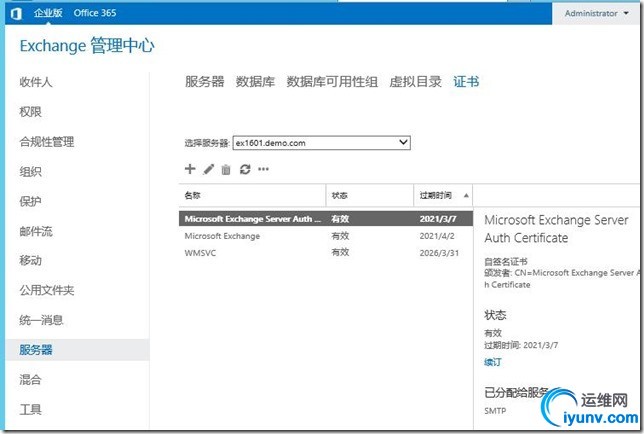Open 工具 in sidebar
The width and height of the screenshot is (644, 434).
tap(30, 409)
